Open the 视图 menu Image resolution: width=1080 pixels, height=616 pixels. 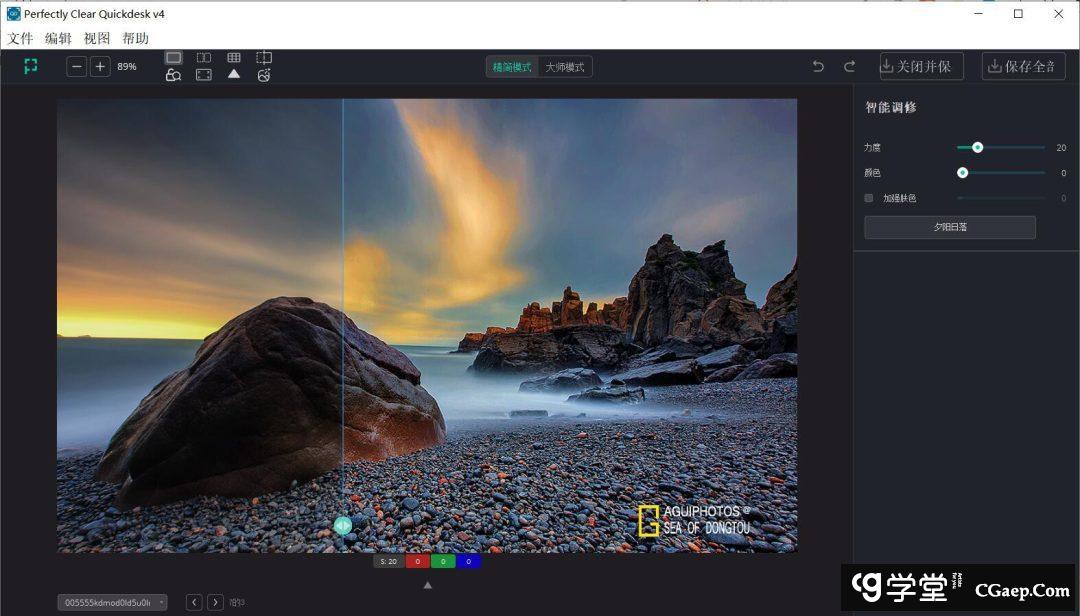tap(97, 39)
